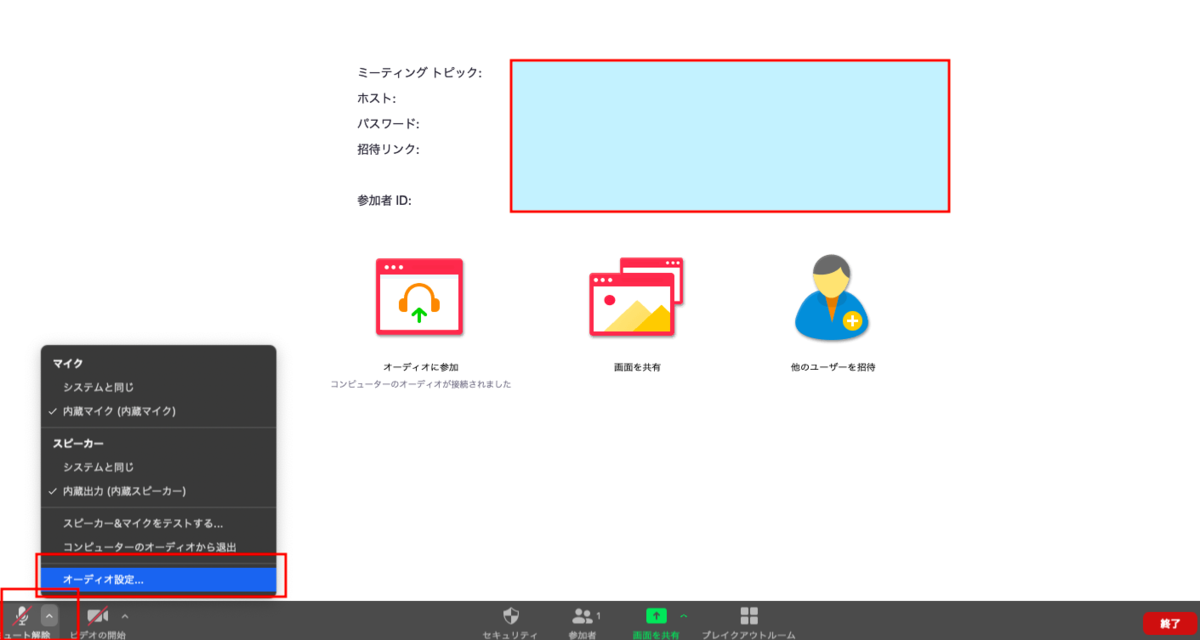The image size is (1200, 640).
Task: Click the 参加者 ID: label
Action: (384, 200)
